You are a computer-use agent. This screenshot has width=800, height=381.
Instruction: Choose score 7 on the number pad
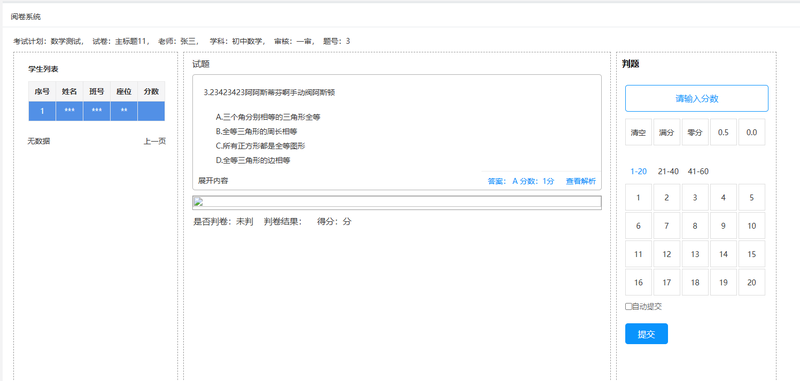[666, 225]
